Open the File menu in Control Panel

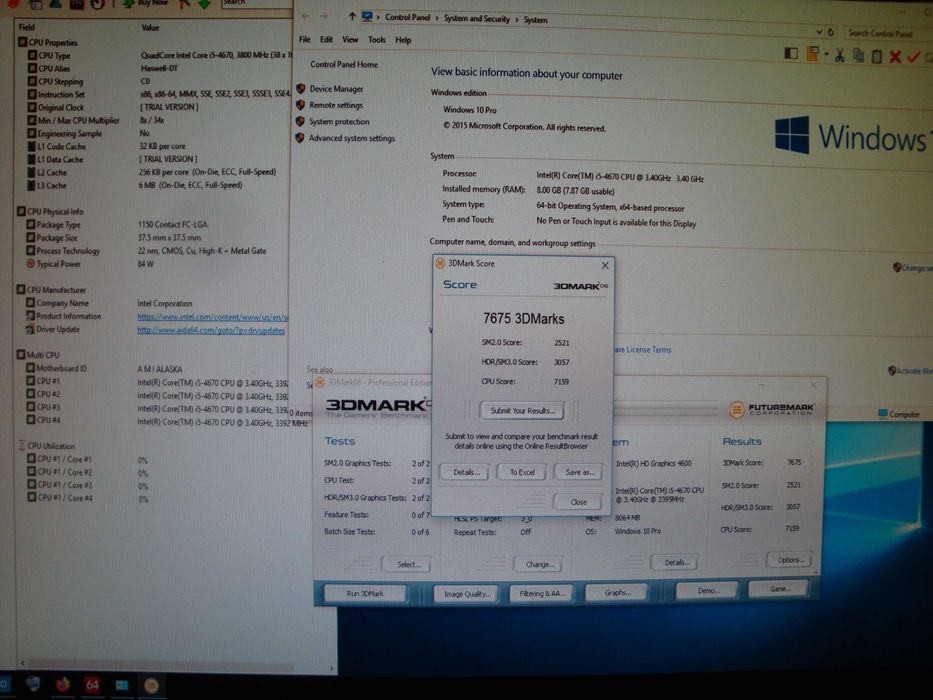pyautogui.click(x=305, y=39)
